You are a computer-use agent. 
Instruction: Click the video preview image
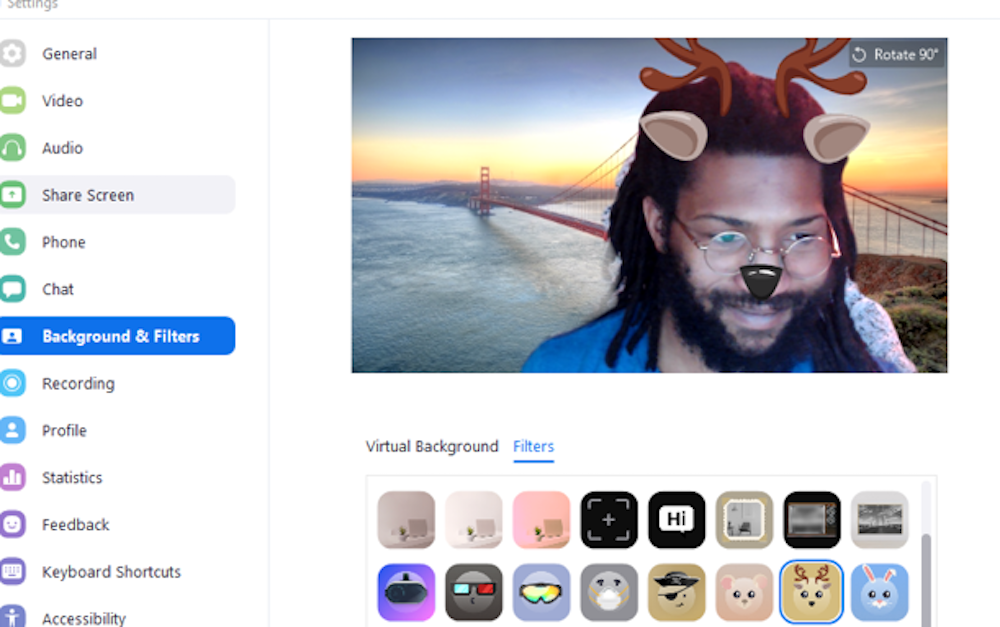coord(649,205)
